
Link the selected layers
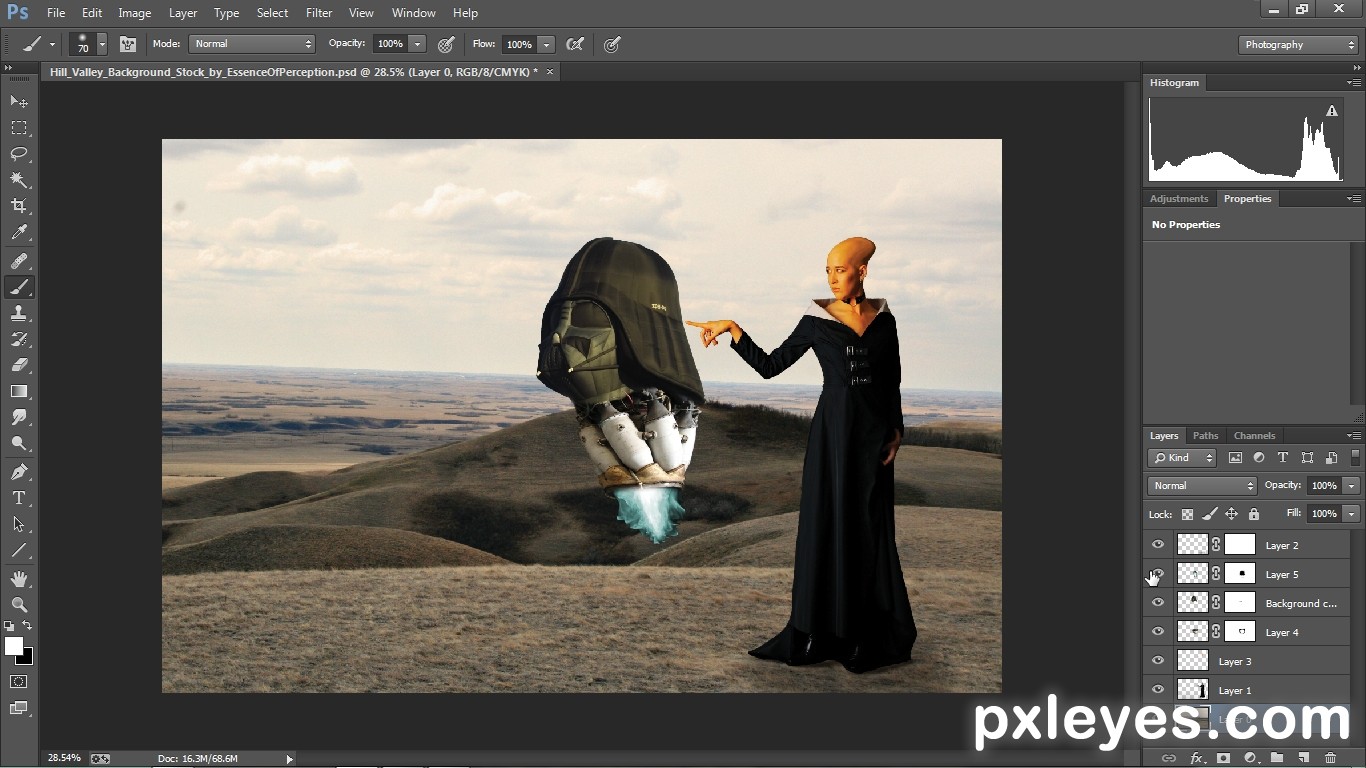coord(1168,758)
